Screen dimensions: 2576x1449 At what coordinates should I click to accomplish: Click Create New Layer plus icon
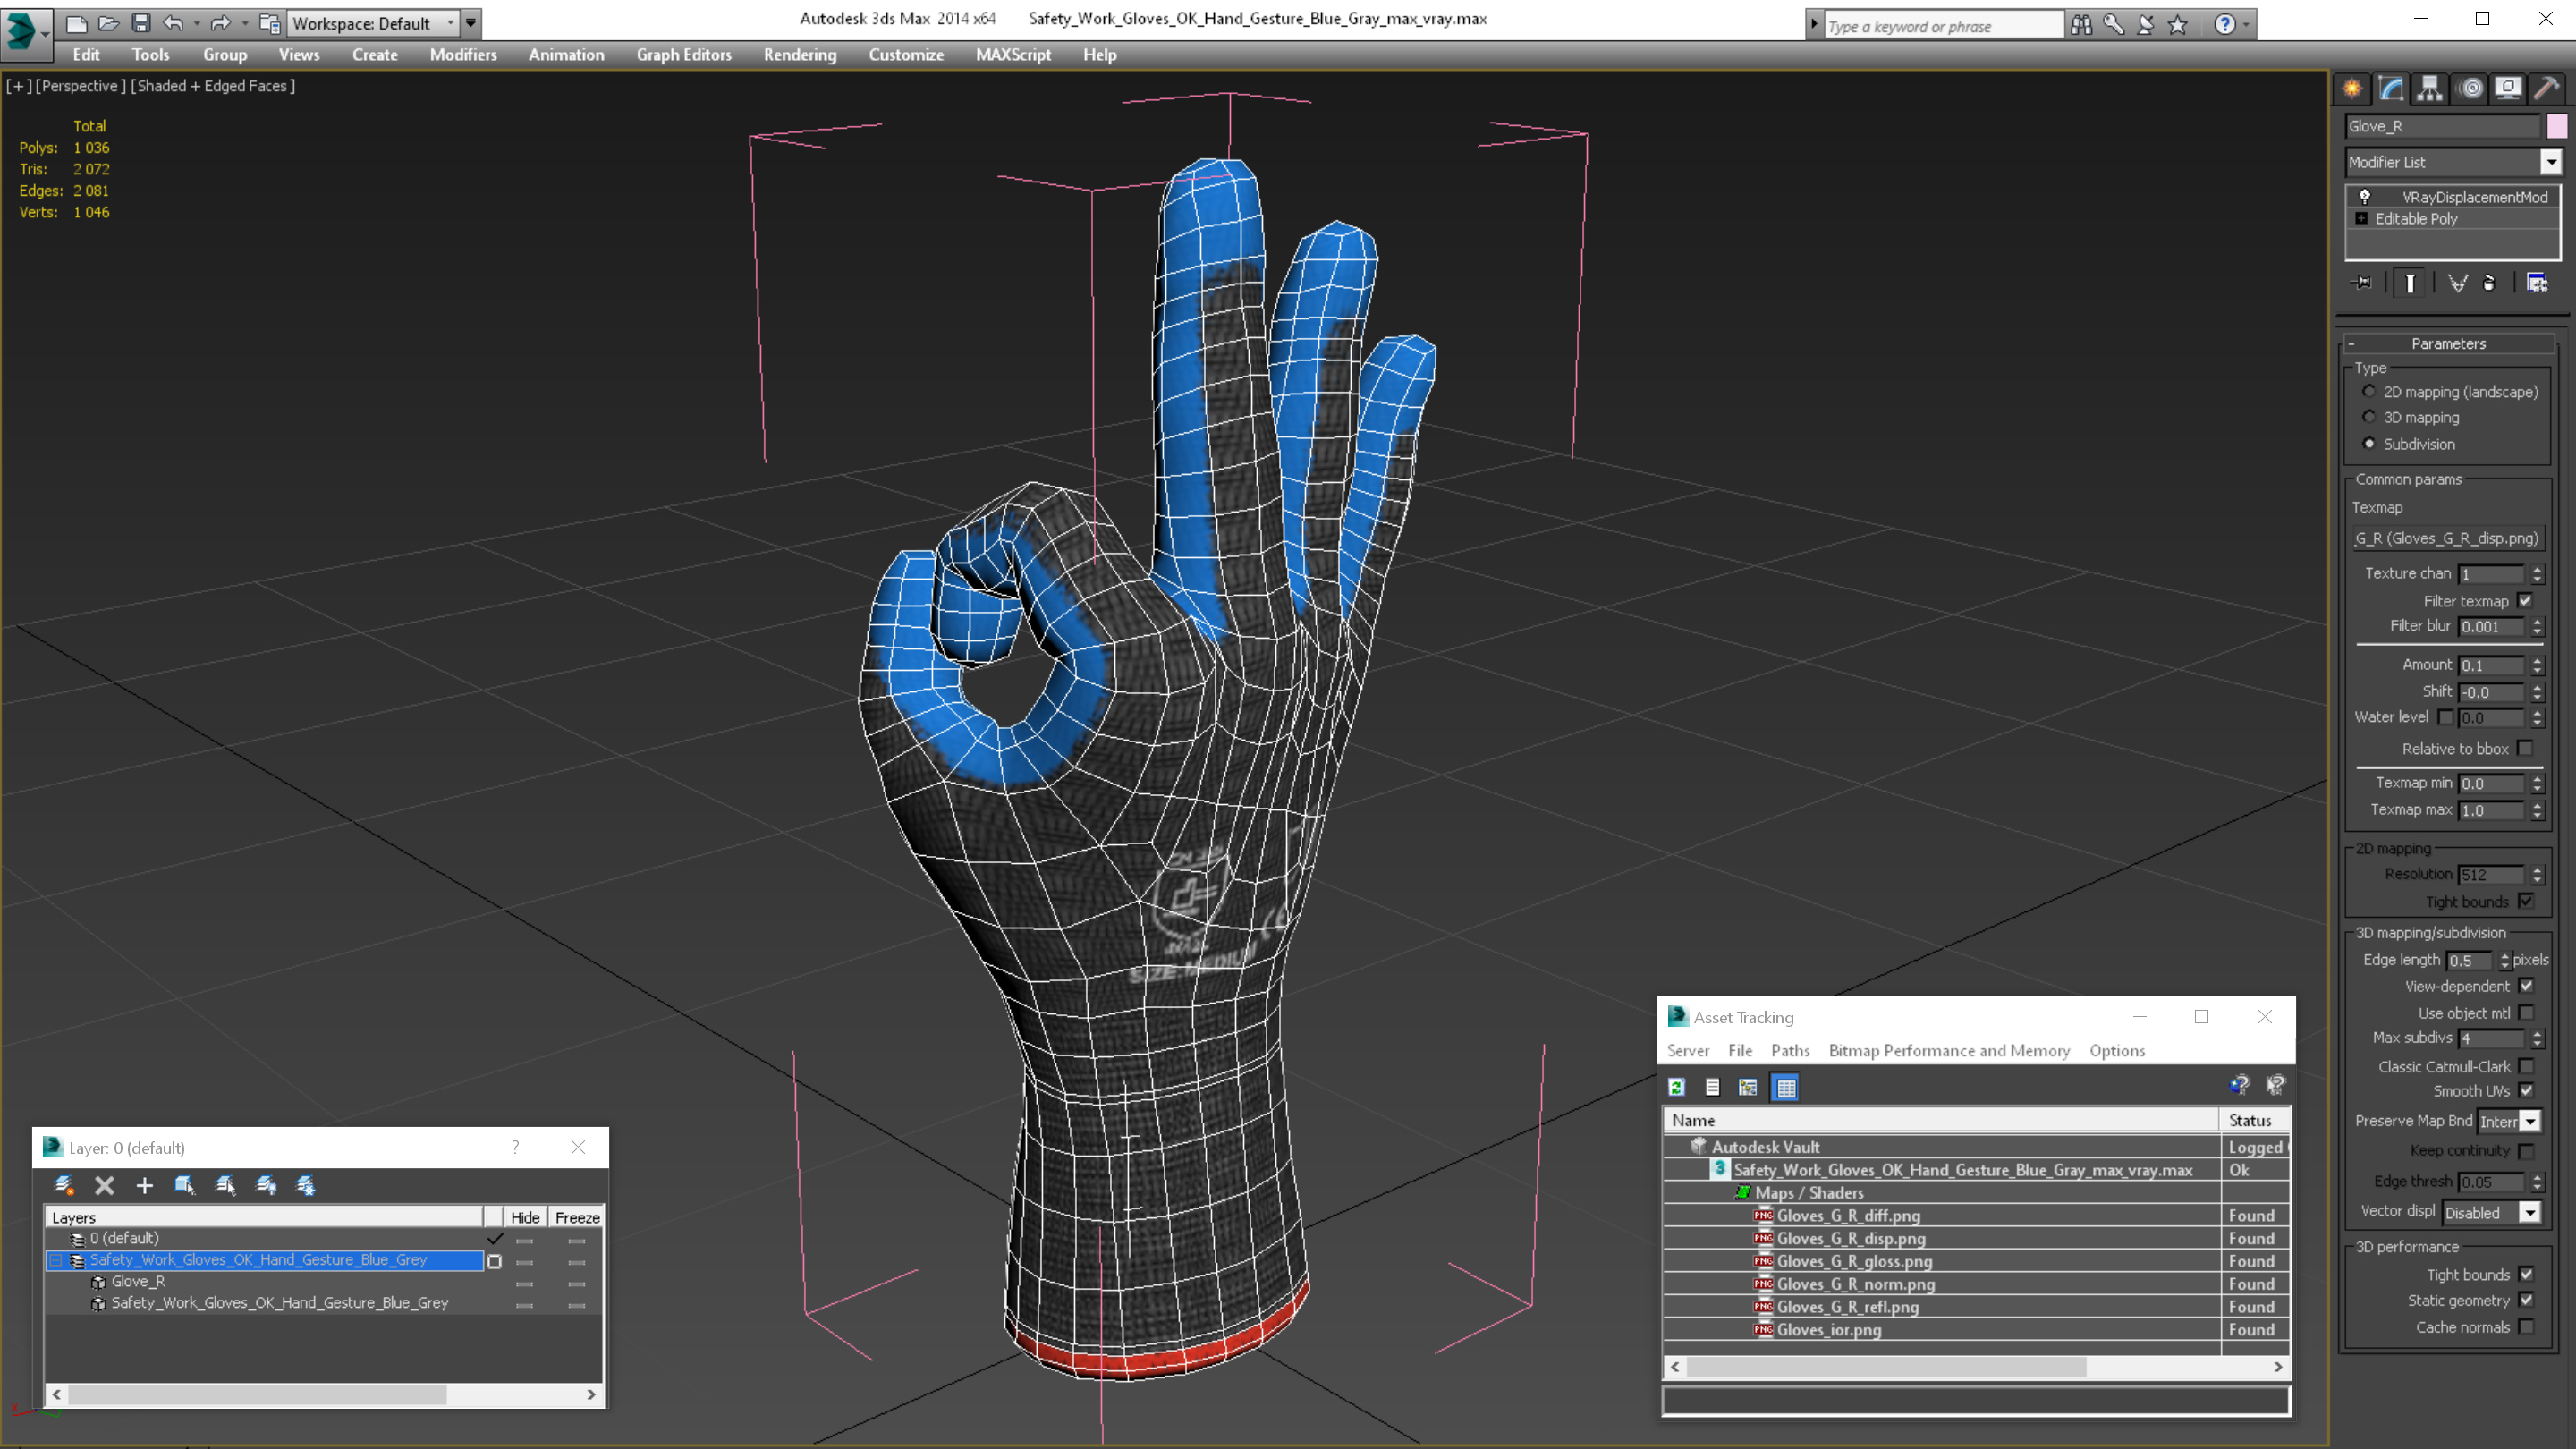pyautogui.click(x=144, y=1186)
